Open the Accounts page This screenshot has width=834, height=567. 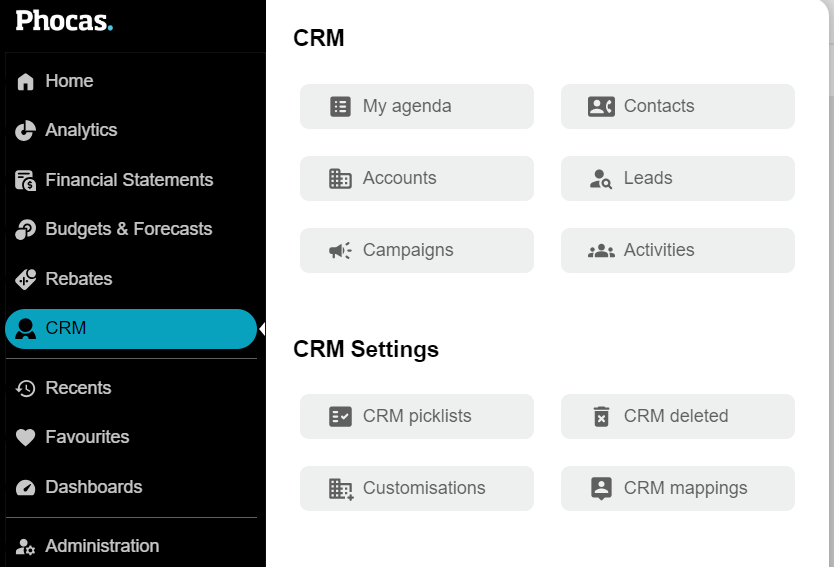click(x=416, y=178)
